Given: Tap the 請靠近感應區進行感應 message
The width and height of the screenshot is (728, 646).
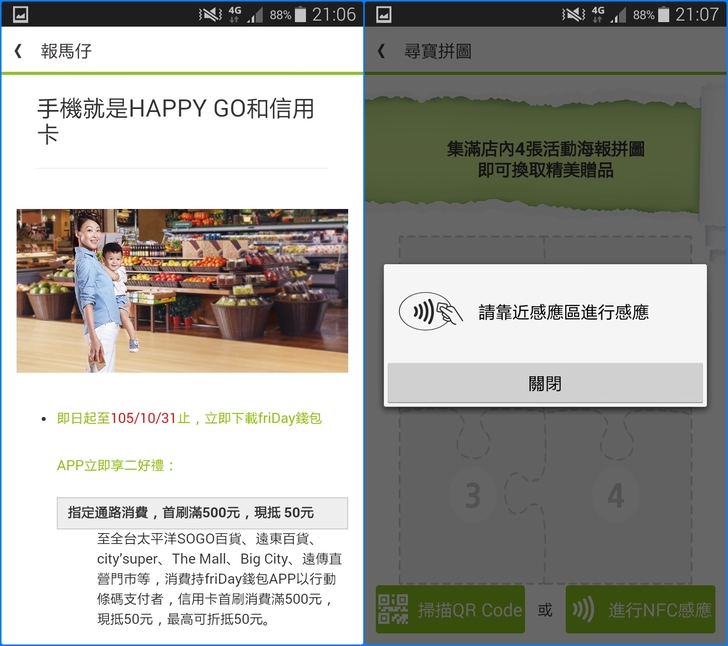Looking at the screenshot, I should (564, 312).
